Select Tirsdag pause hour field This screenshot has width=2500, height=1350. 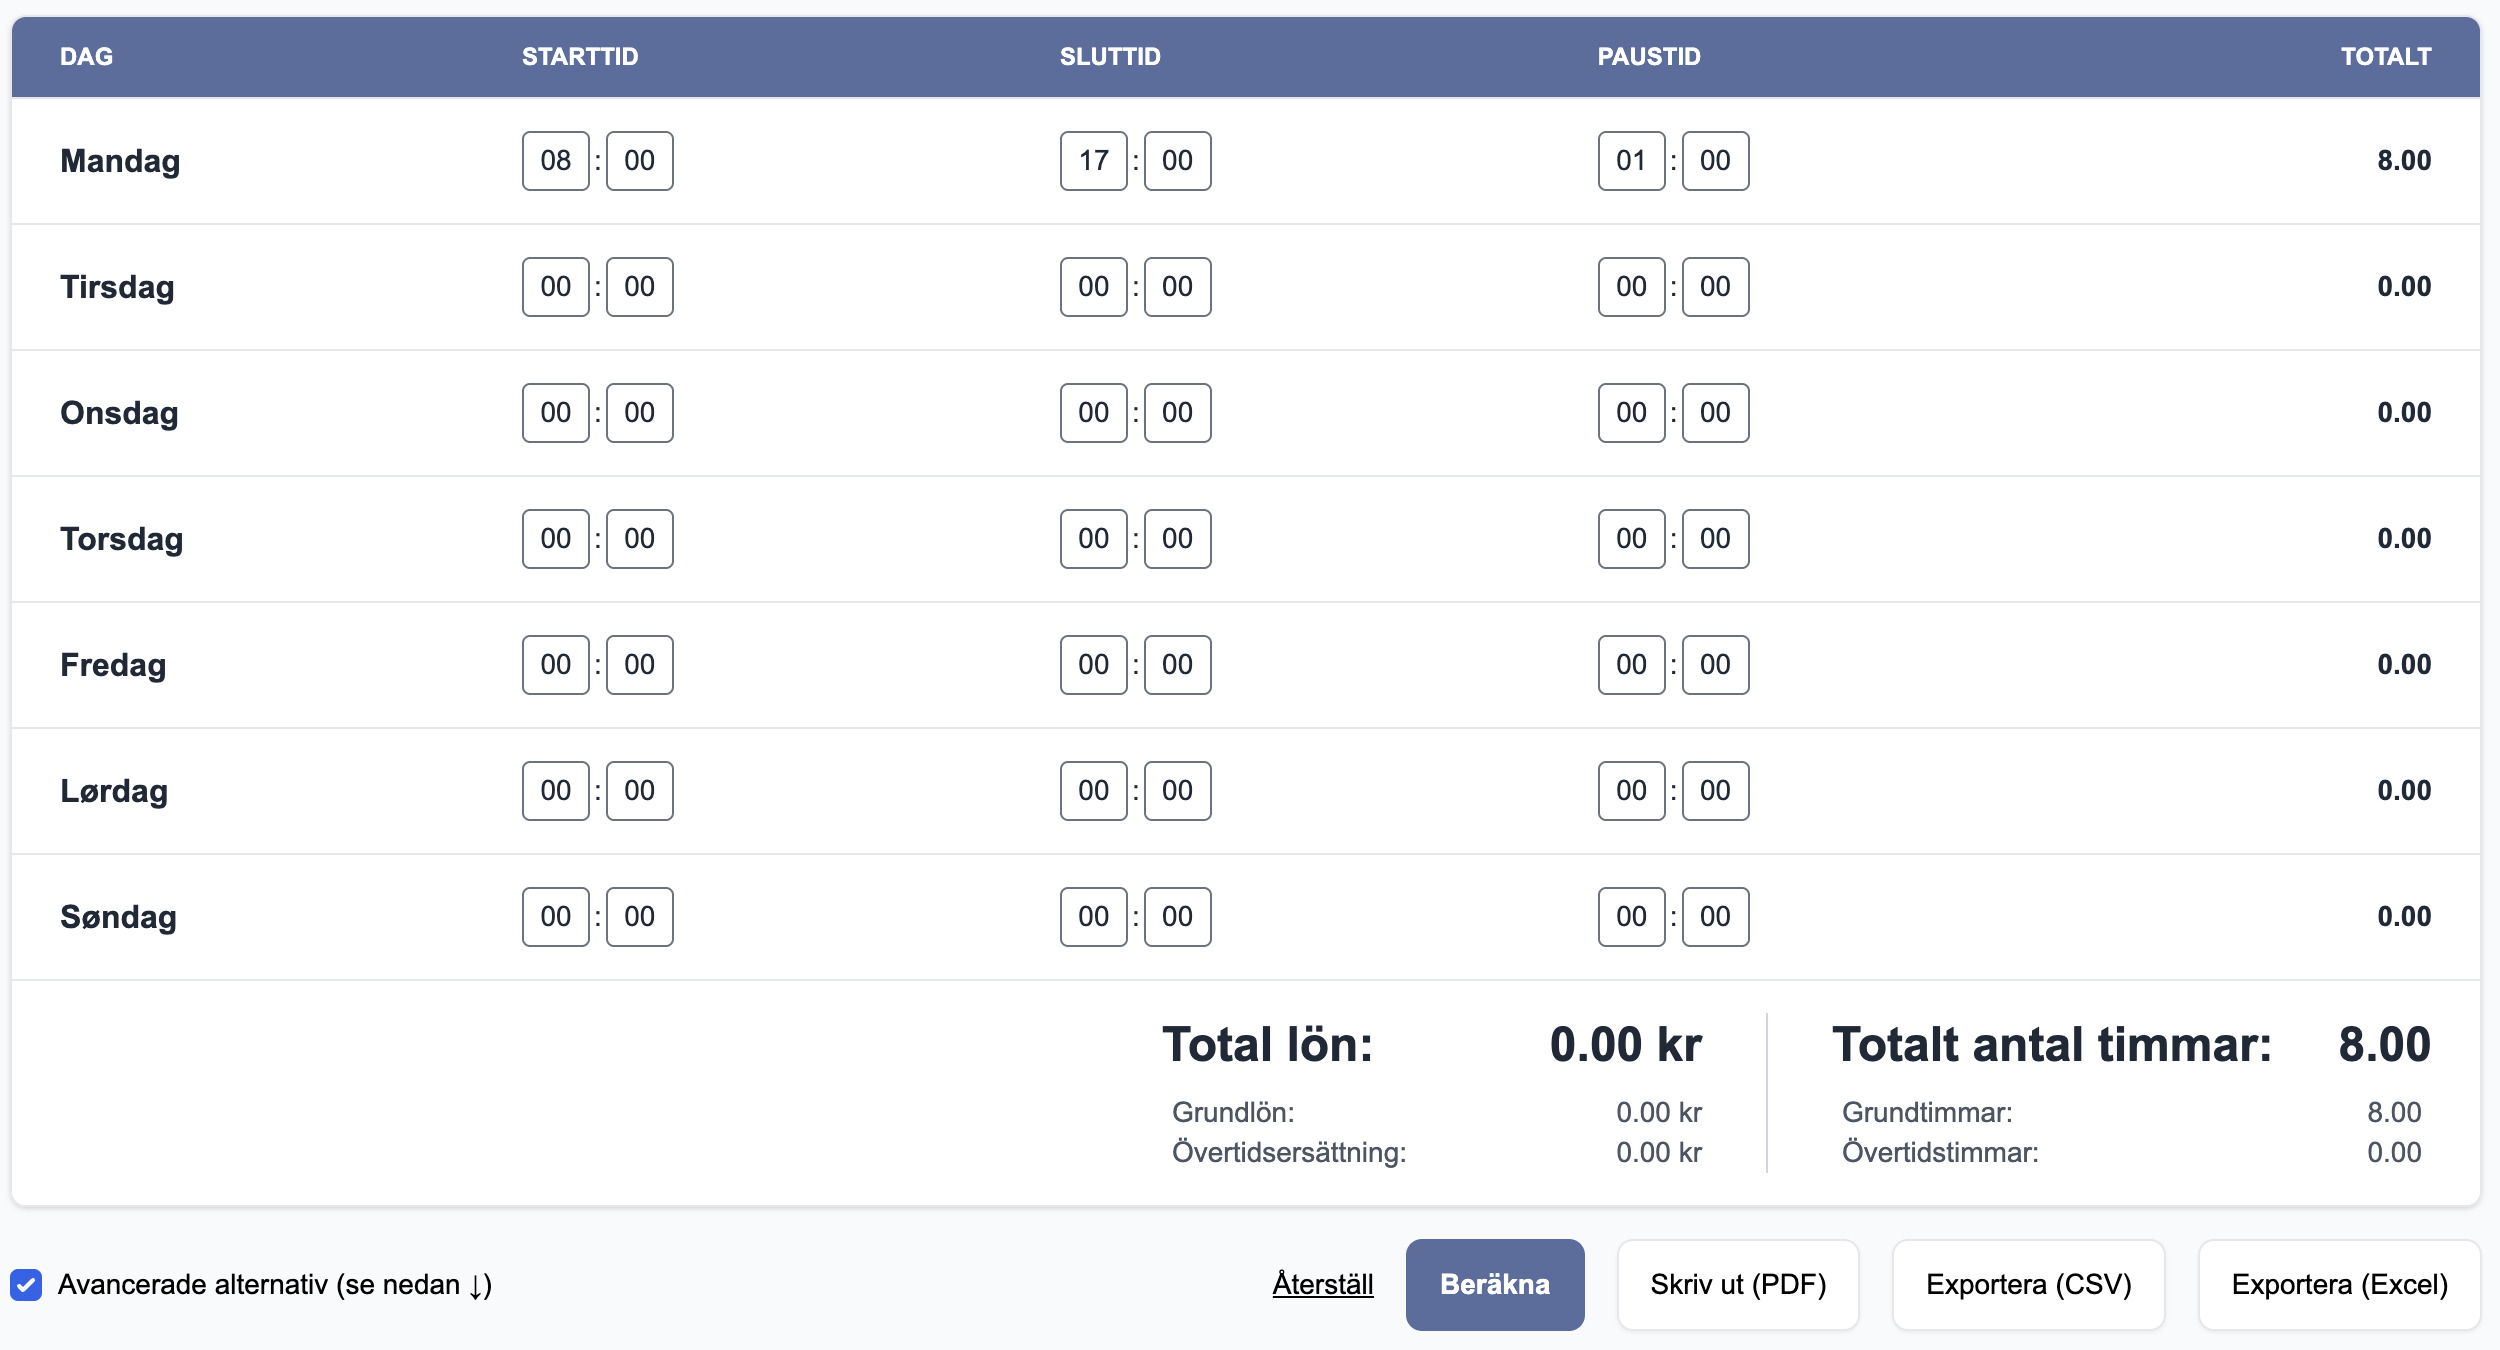point(1632,287)
